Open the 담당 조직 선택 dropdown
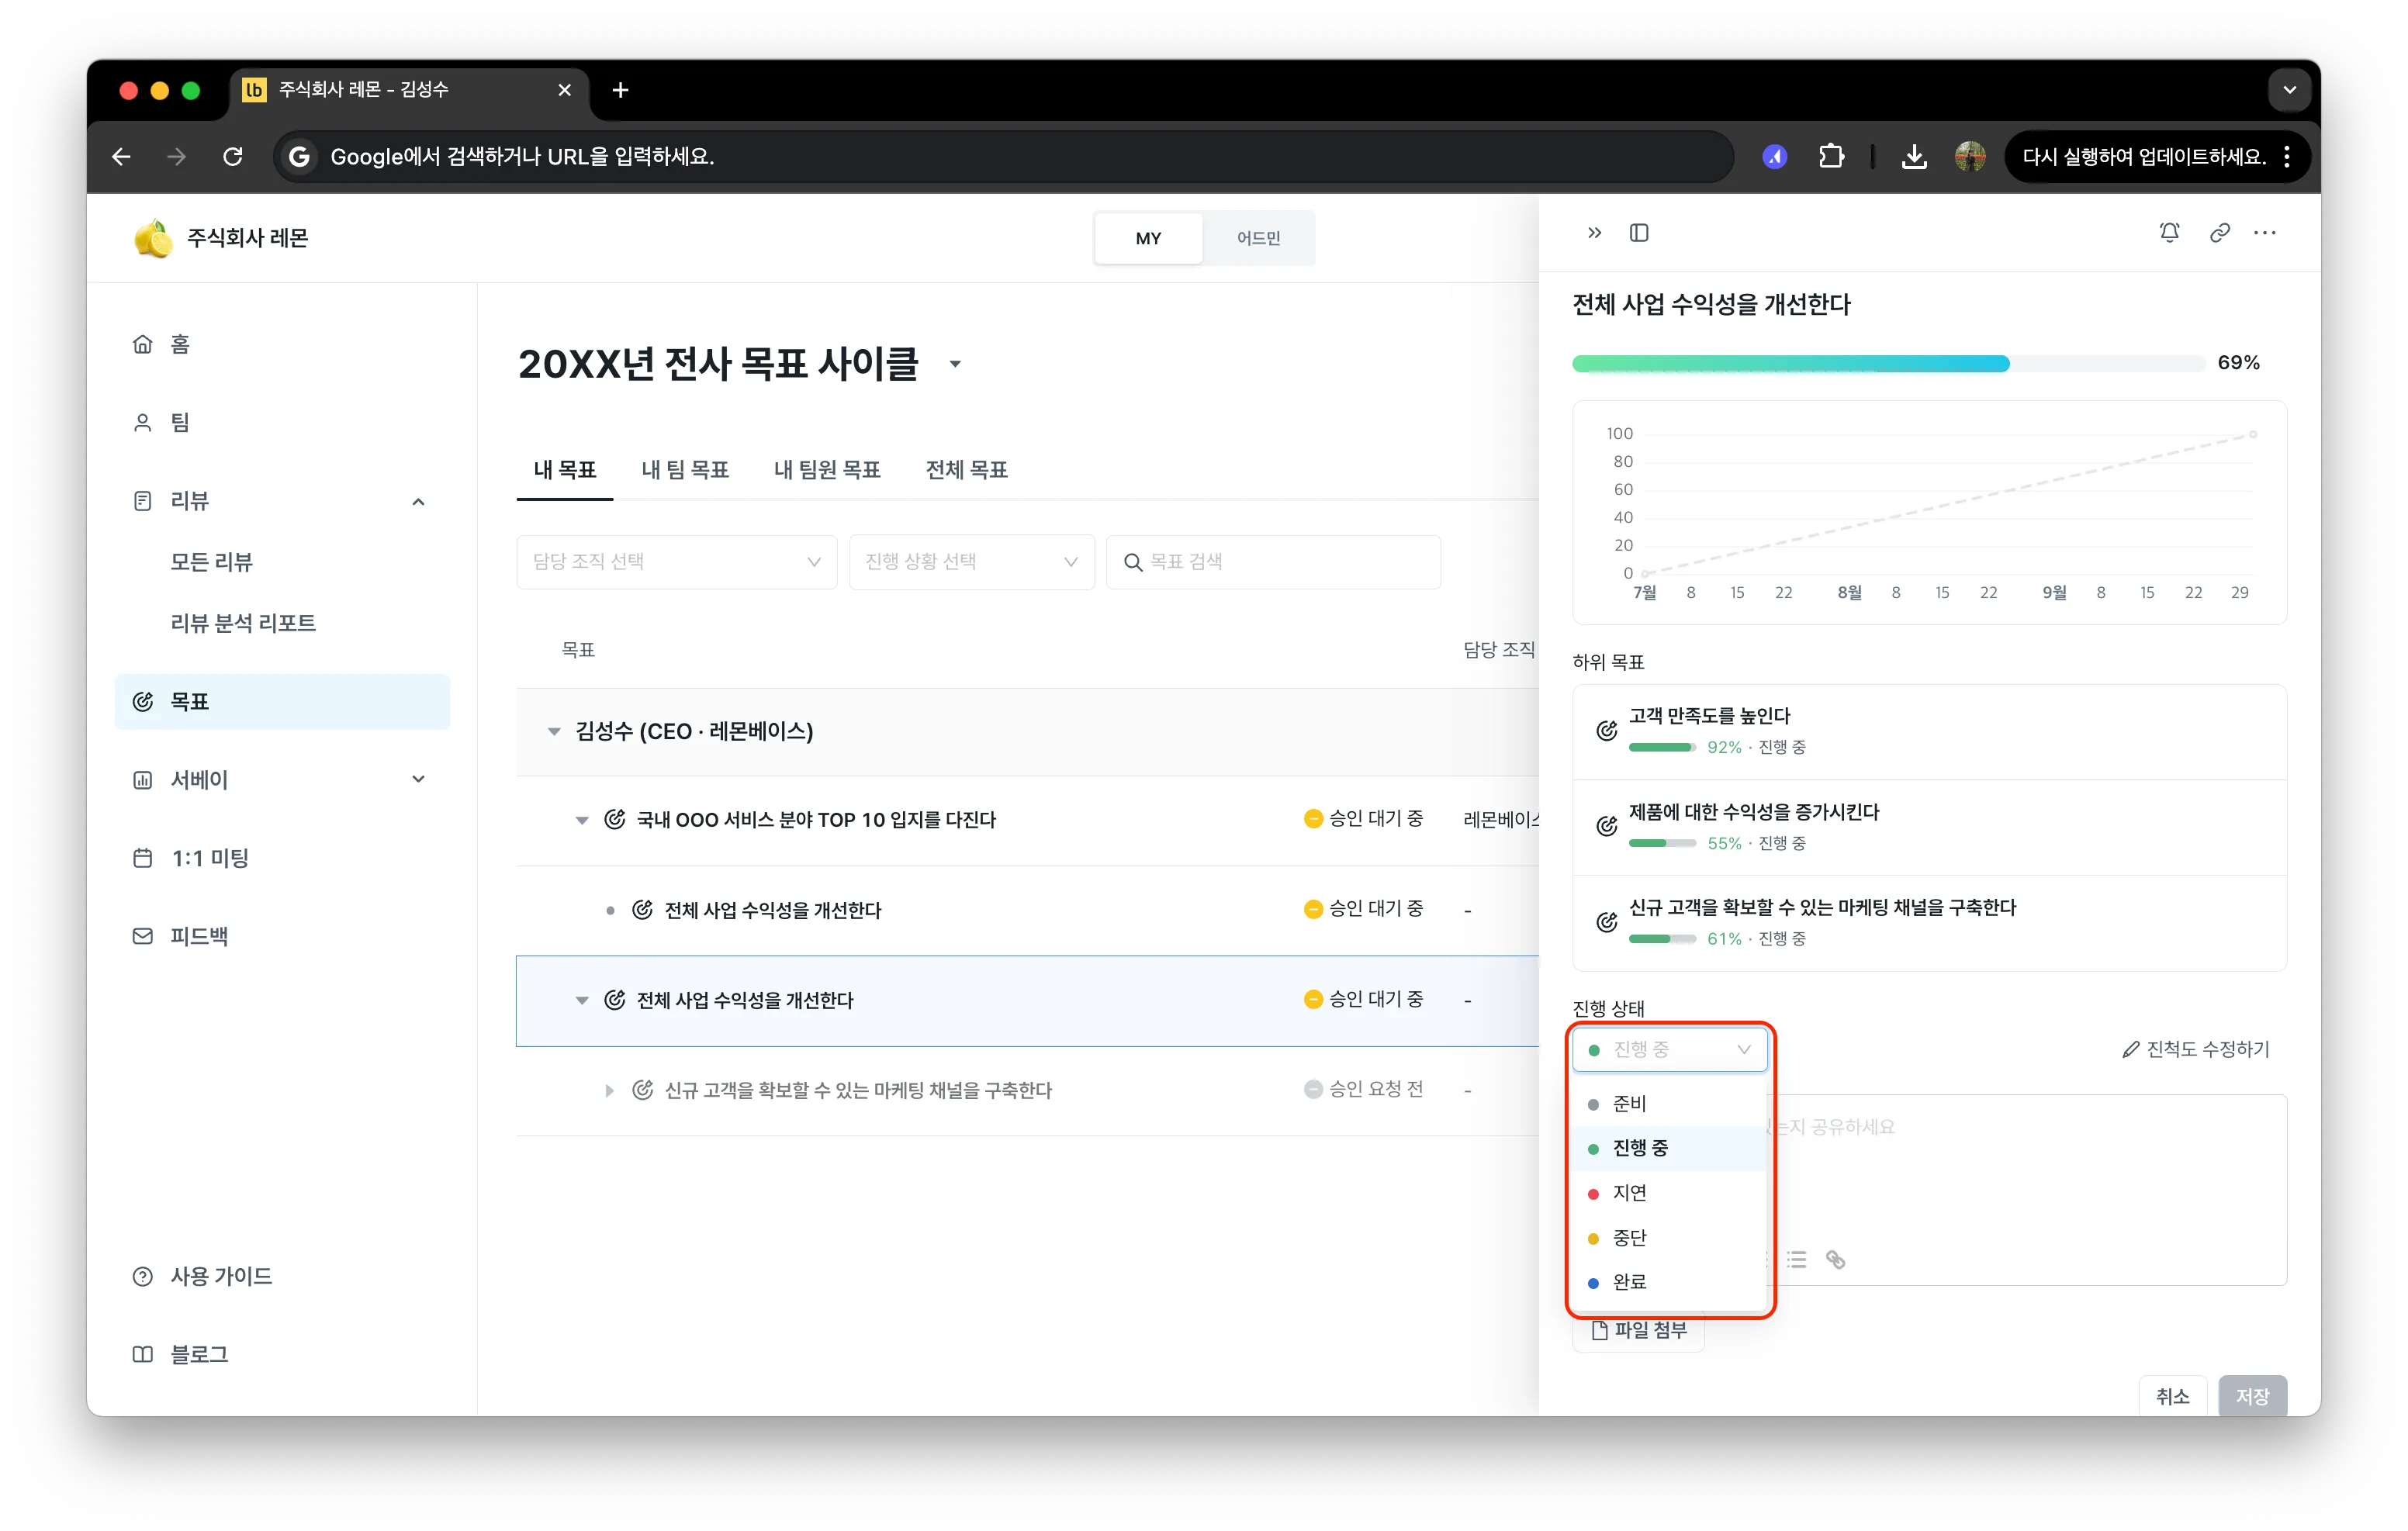The width and height of the screenshot is (2408, 1531). pyautogui.click(x=676, y=562)
